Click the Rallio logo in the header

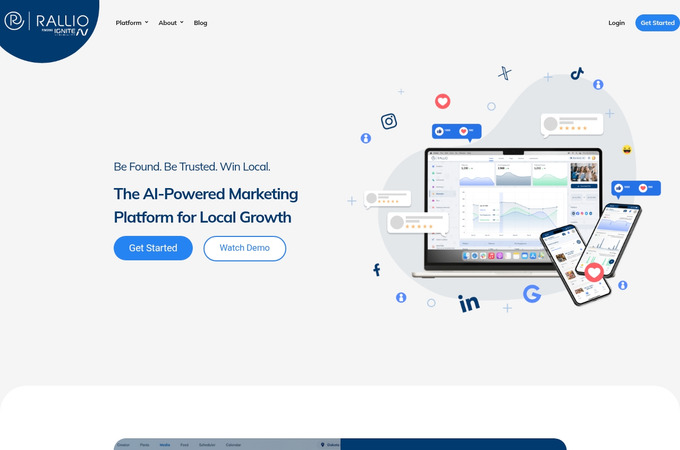coord(46,23)
